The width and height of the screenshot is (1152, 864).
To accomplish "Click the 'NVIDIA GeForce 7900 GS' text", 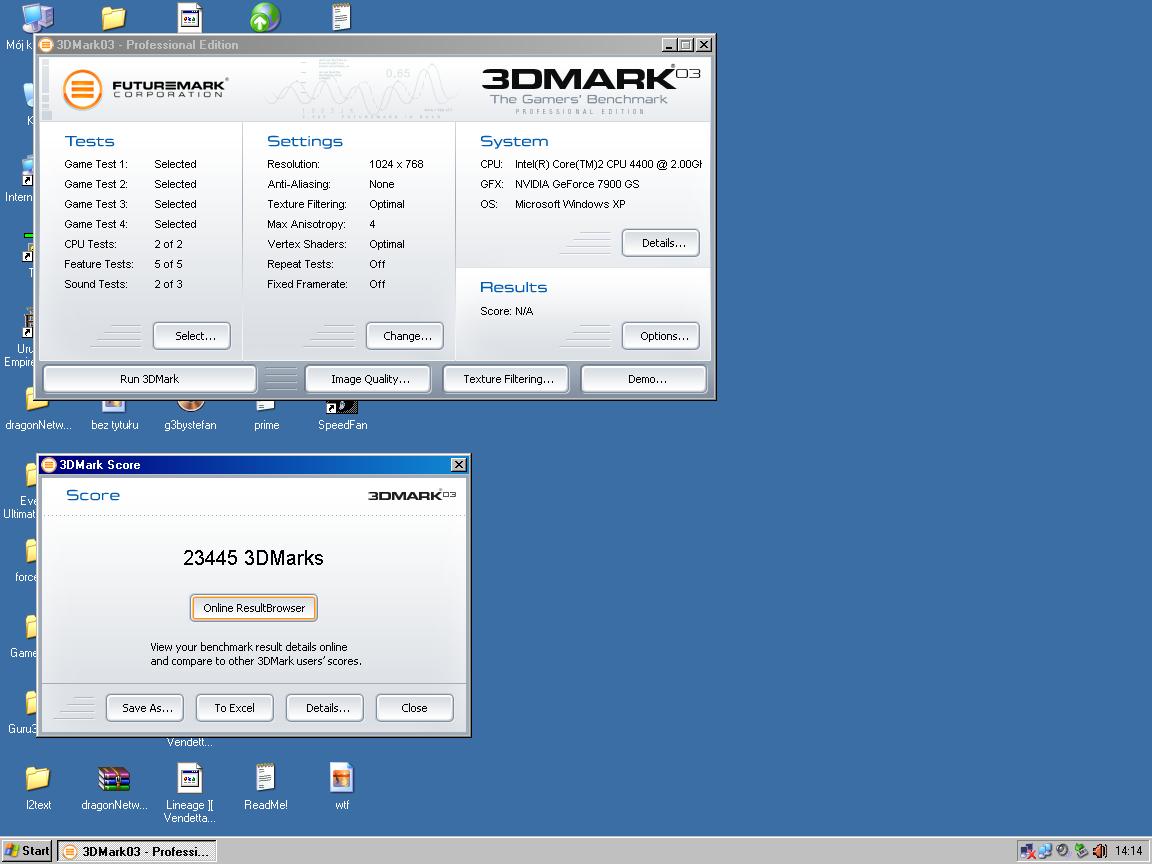I will (x=577, y=184).
